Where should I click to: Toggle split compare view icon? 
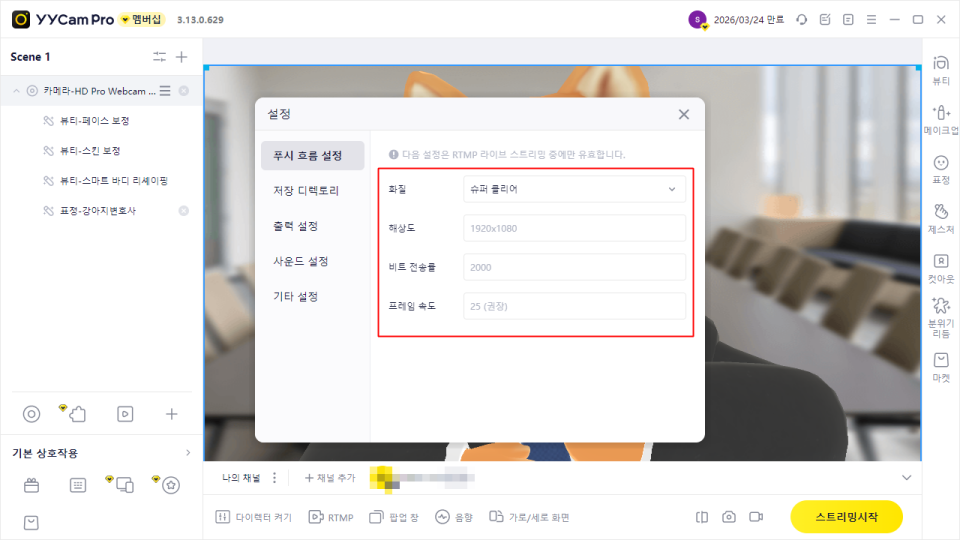(702, 517)
